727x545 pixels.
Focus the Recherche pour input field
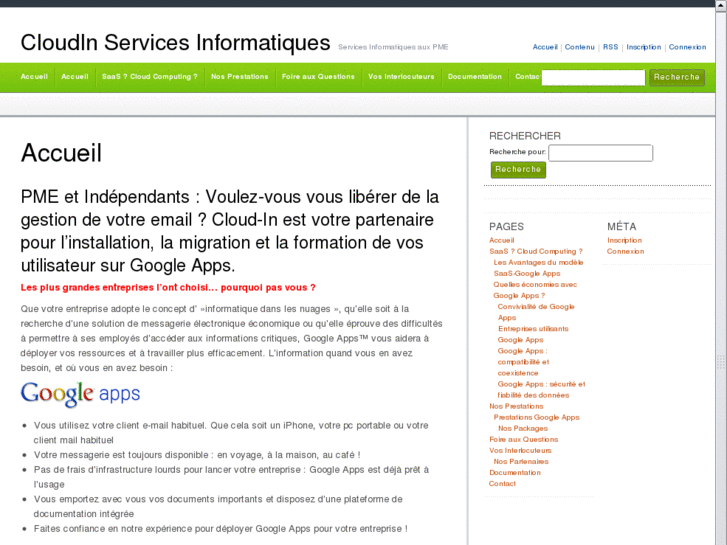click(600, 153)
